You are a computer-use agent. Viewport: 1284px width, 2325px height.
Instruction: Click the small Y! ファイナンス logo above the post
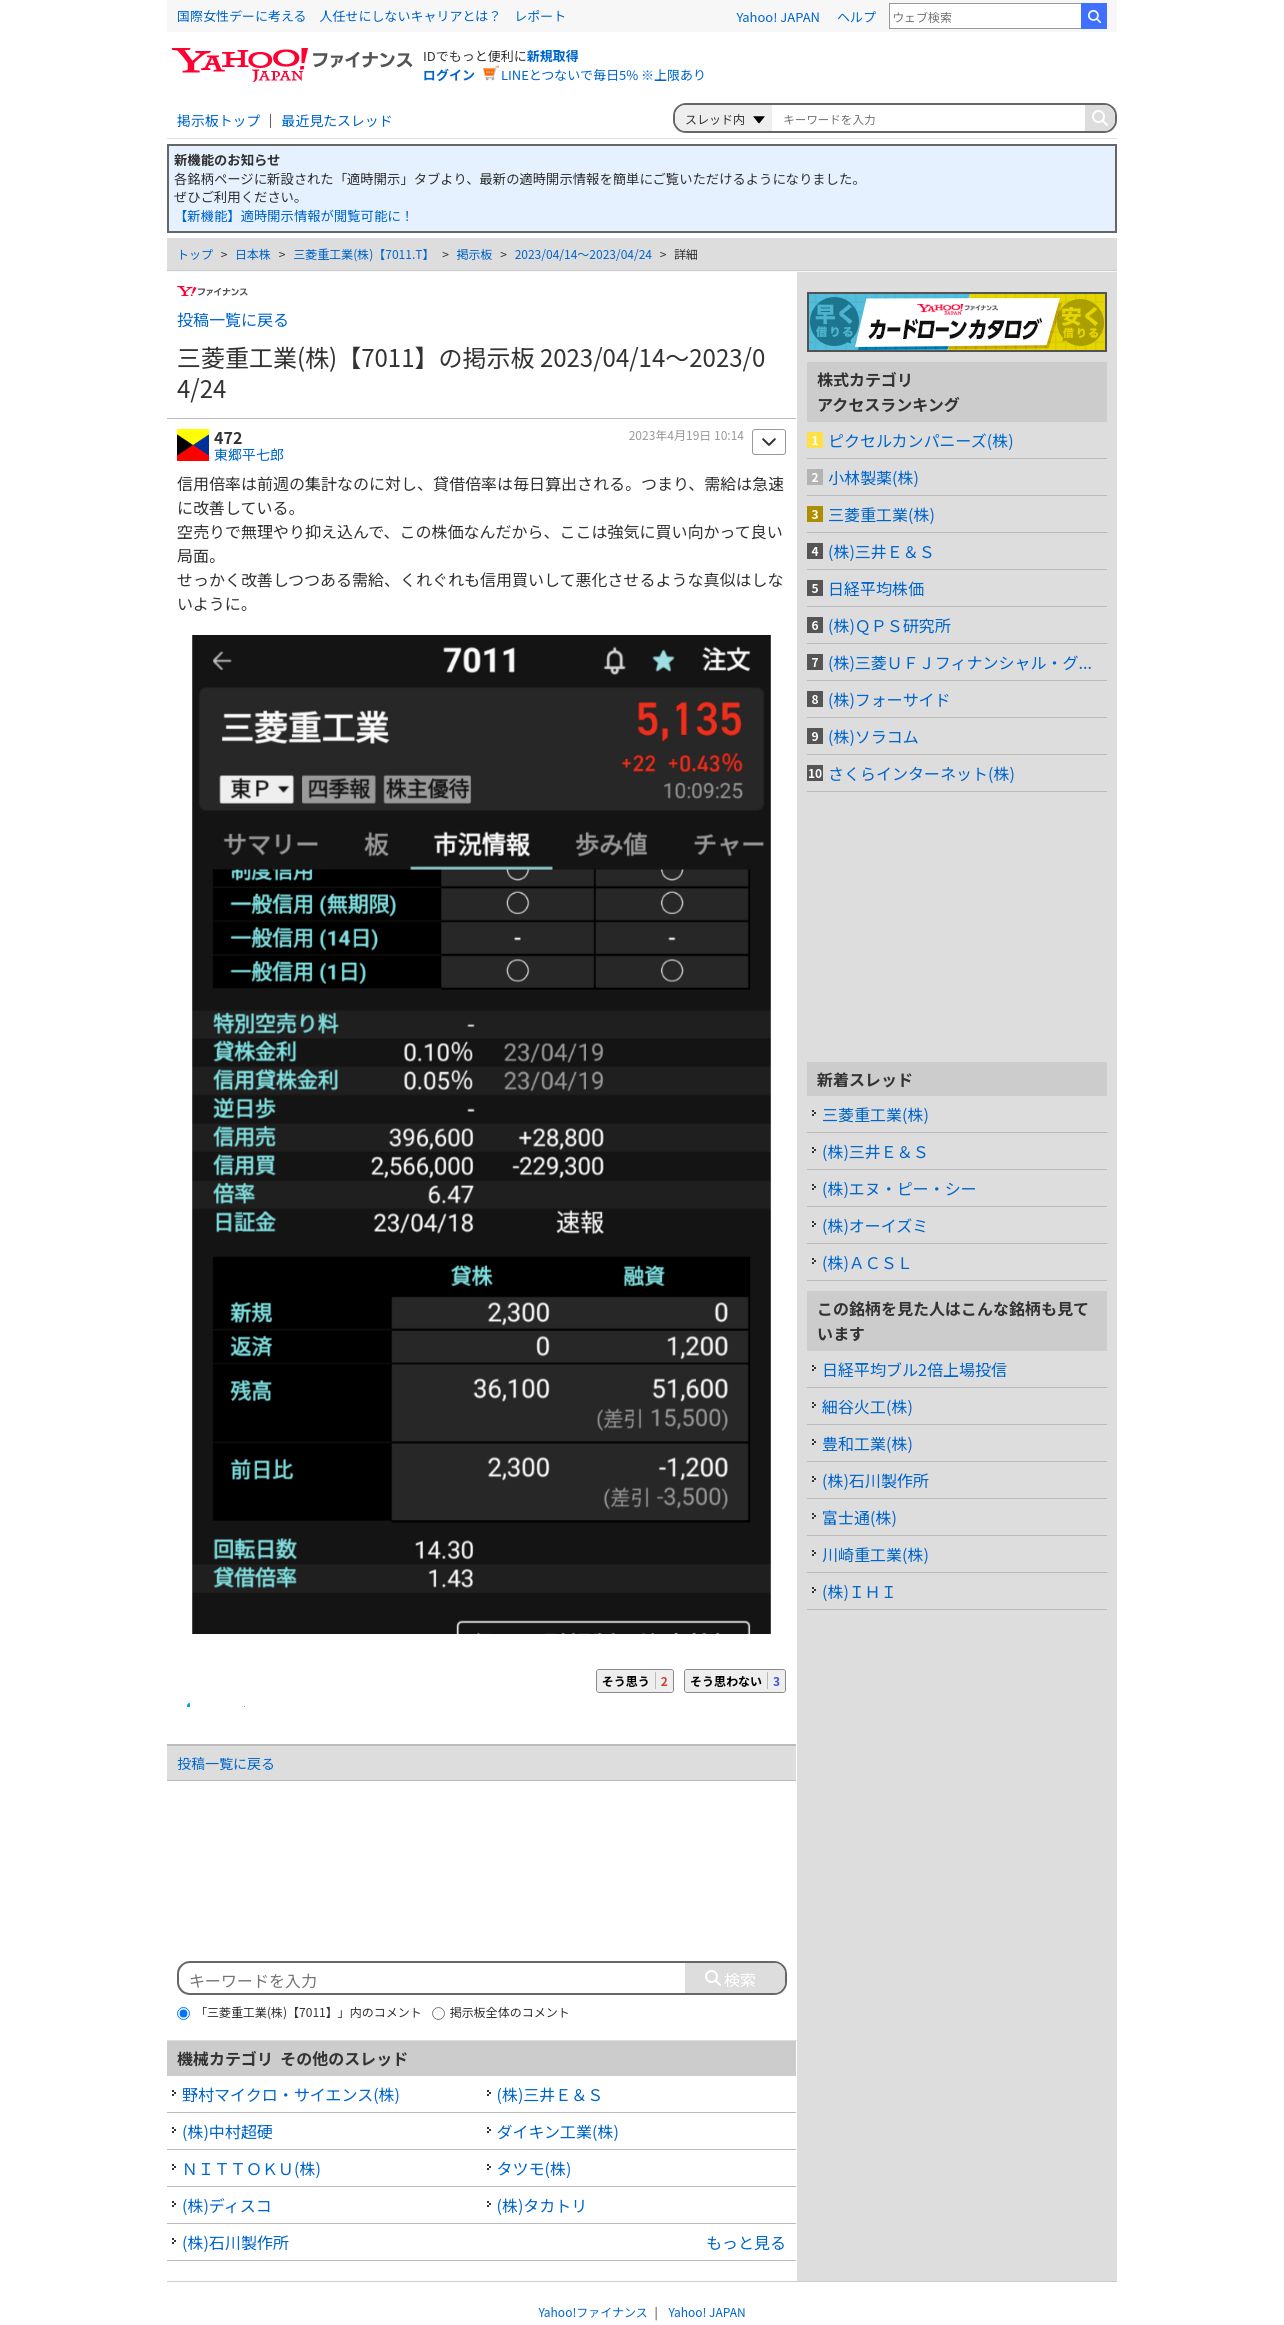212,291
